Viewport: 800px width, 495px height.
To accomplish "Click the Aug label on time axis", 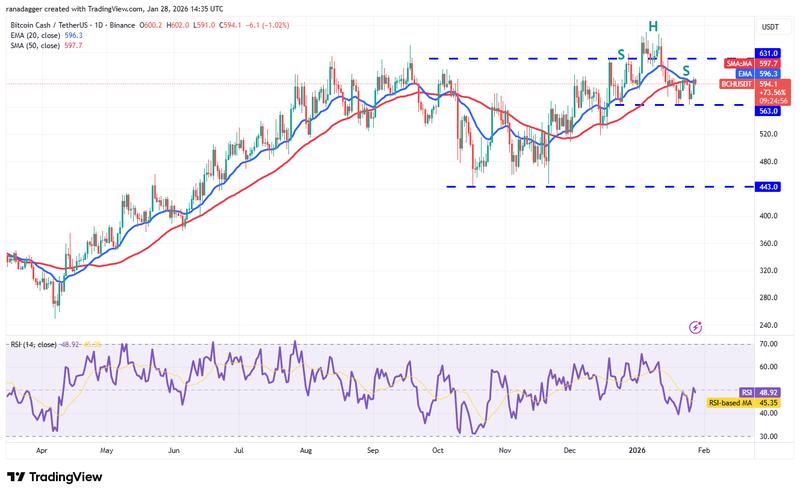I will (x=306, y=451).
